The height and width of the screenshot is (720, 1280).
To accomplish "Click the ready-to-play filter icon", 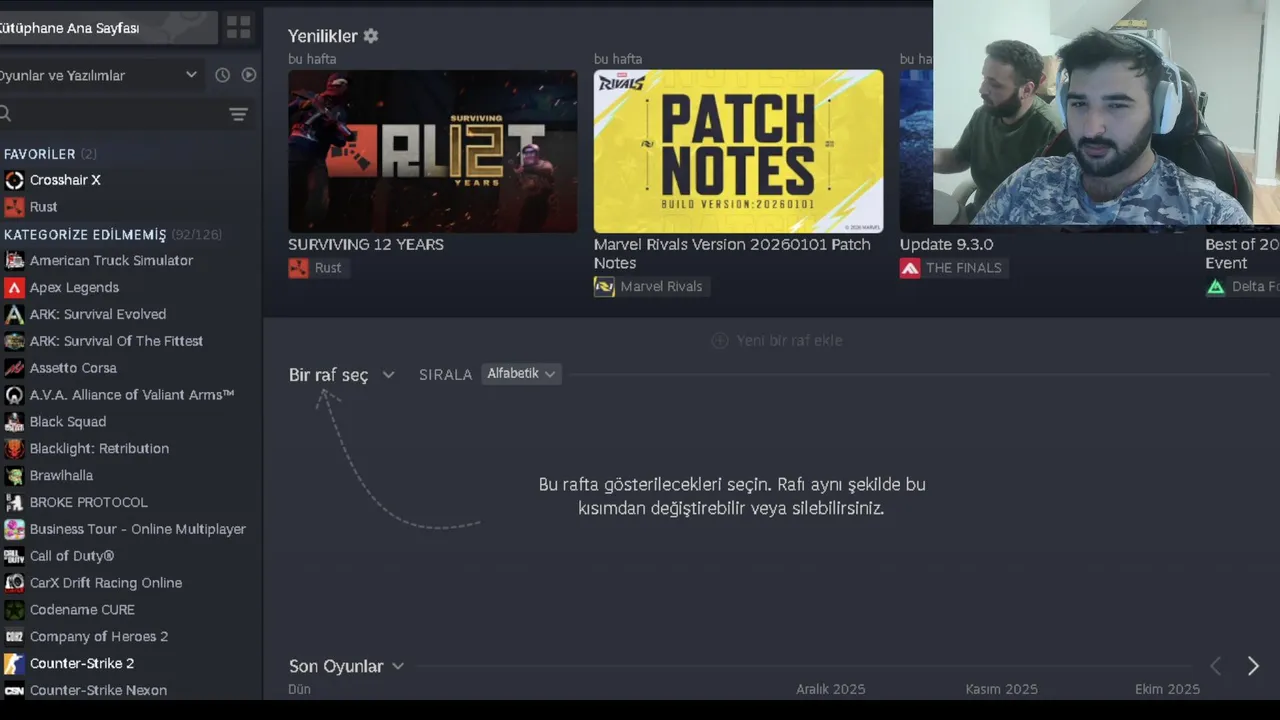I will point(249,75).
